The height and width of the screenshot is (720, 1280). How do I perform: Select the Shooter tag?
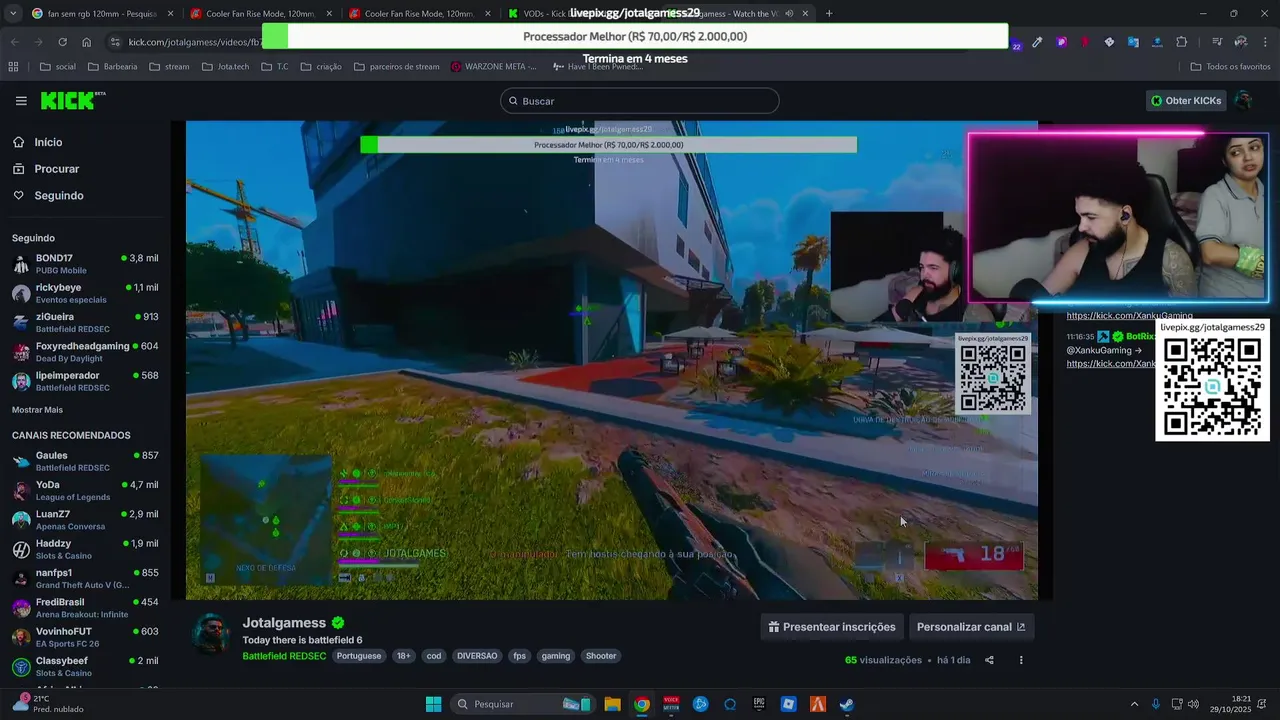(601, 656)
